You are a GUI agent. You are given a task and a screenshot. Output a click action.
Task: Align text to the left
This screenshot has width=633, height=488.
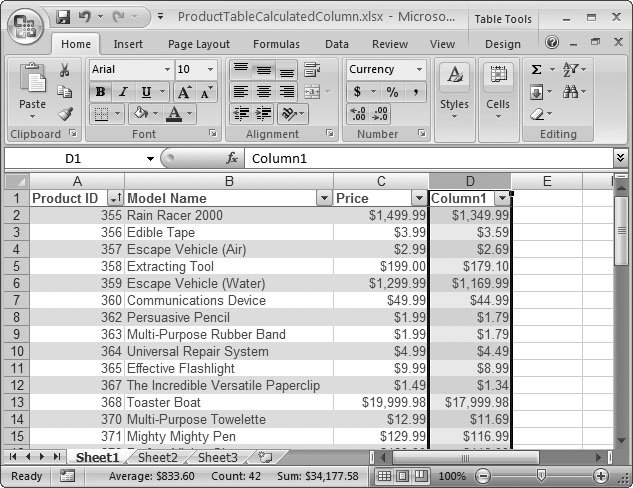(x=241, y=92)
